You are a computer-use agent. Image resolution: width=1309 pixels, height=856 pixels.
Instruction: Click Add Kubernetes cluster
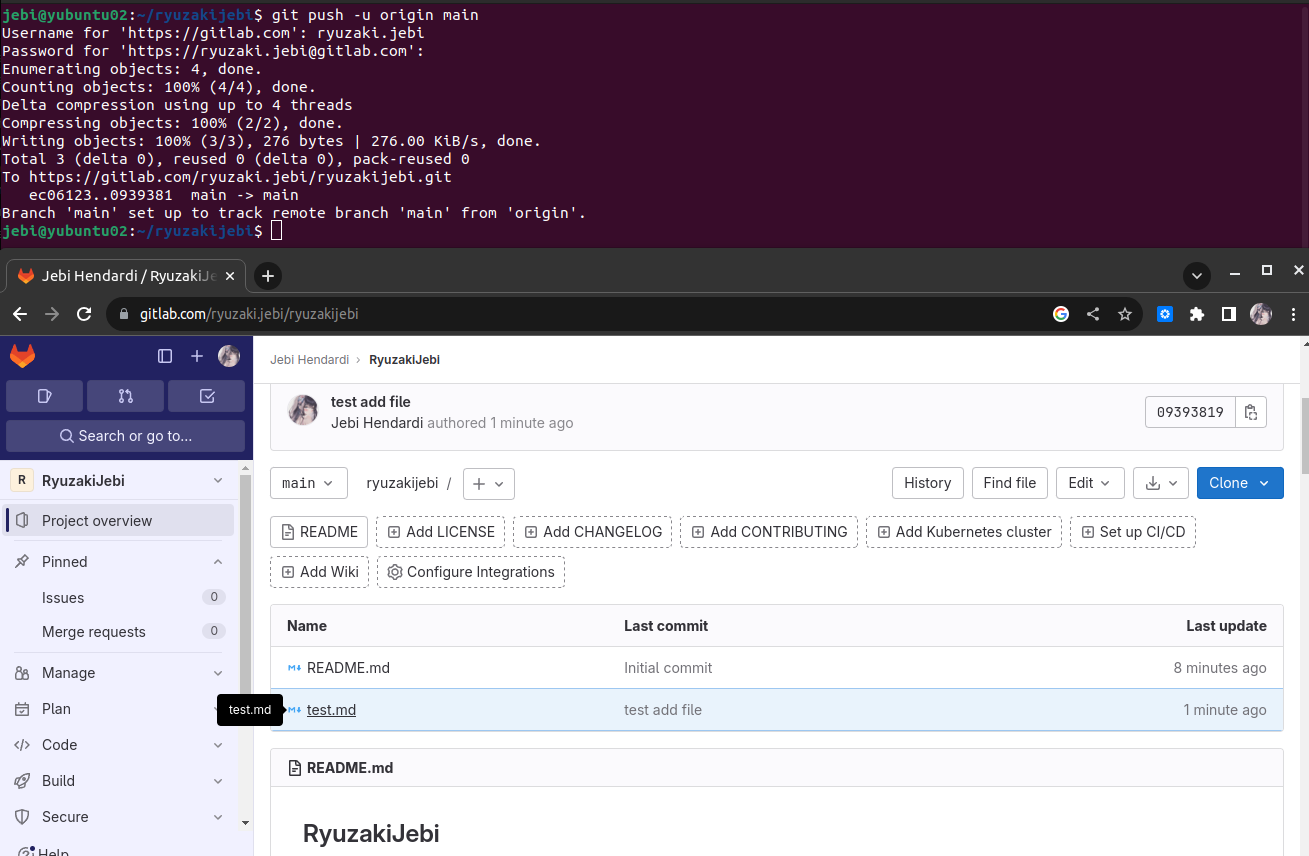tap(964, 532)
